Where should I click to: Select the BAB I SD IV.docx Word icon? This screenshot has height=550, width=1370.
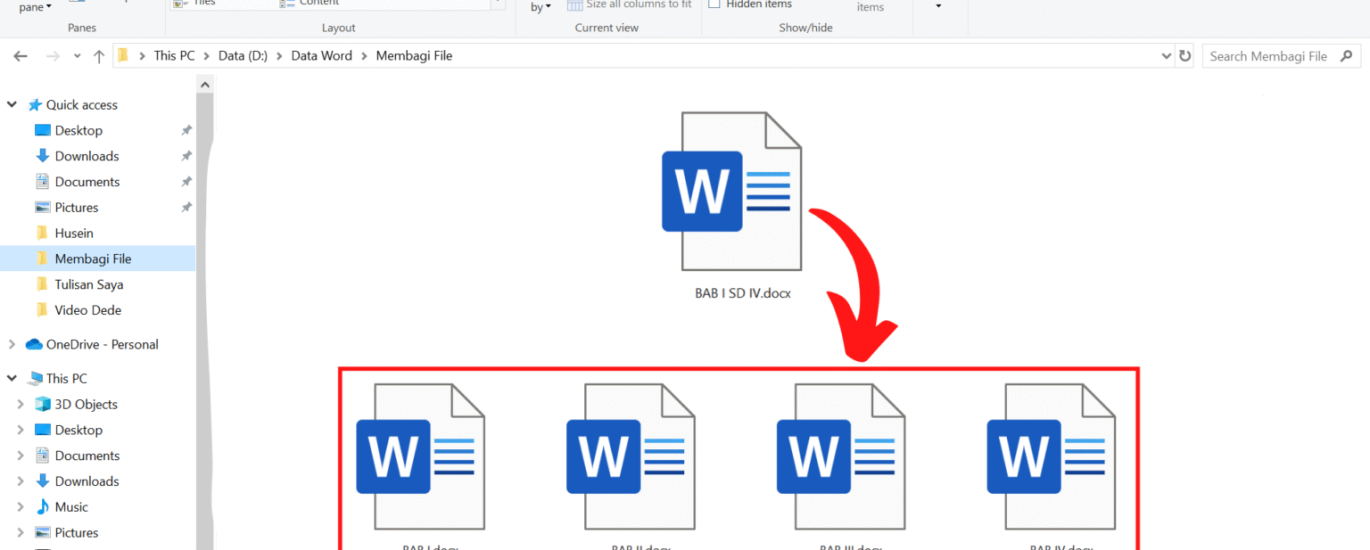click(731, 191)
